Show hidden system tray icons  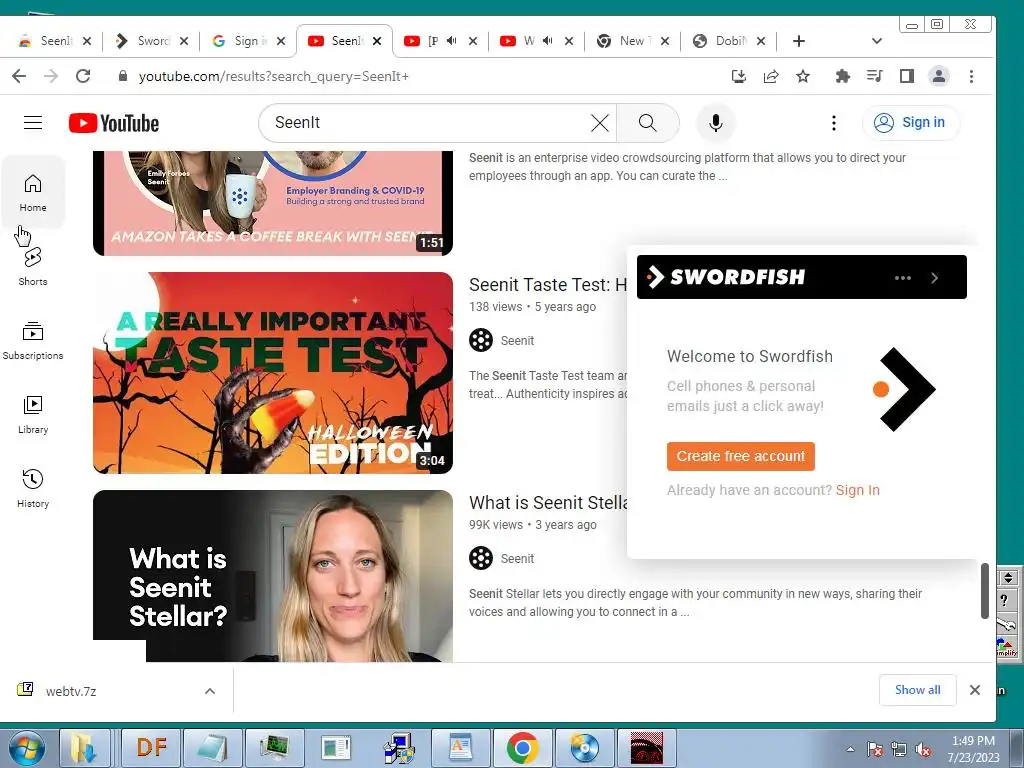pyautogui.click(x=850, y=749)
